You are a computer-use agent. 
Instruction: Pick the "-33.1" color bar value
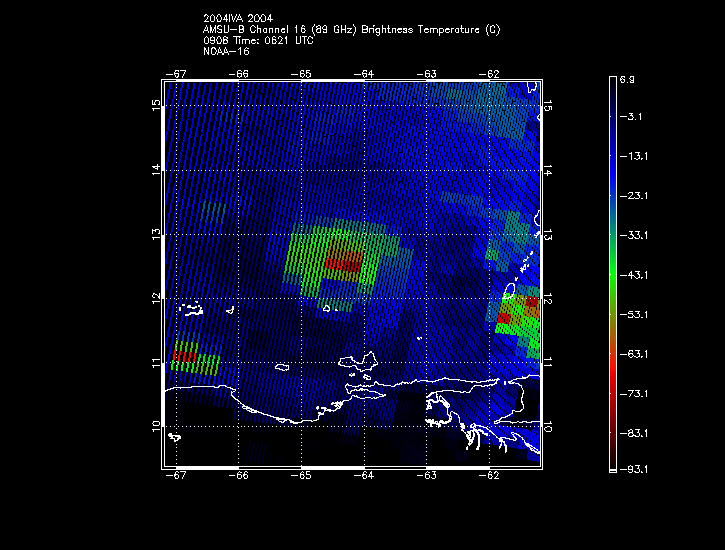(x=633, y=236)
